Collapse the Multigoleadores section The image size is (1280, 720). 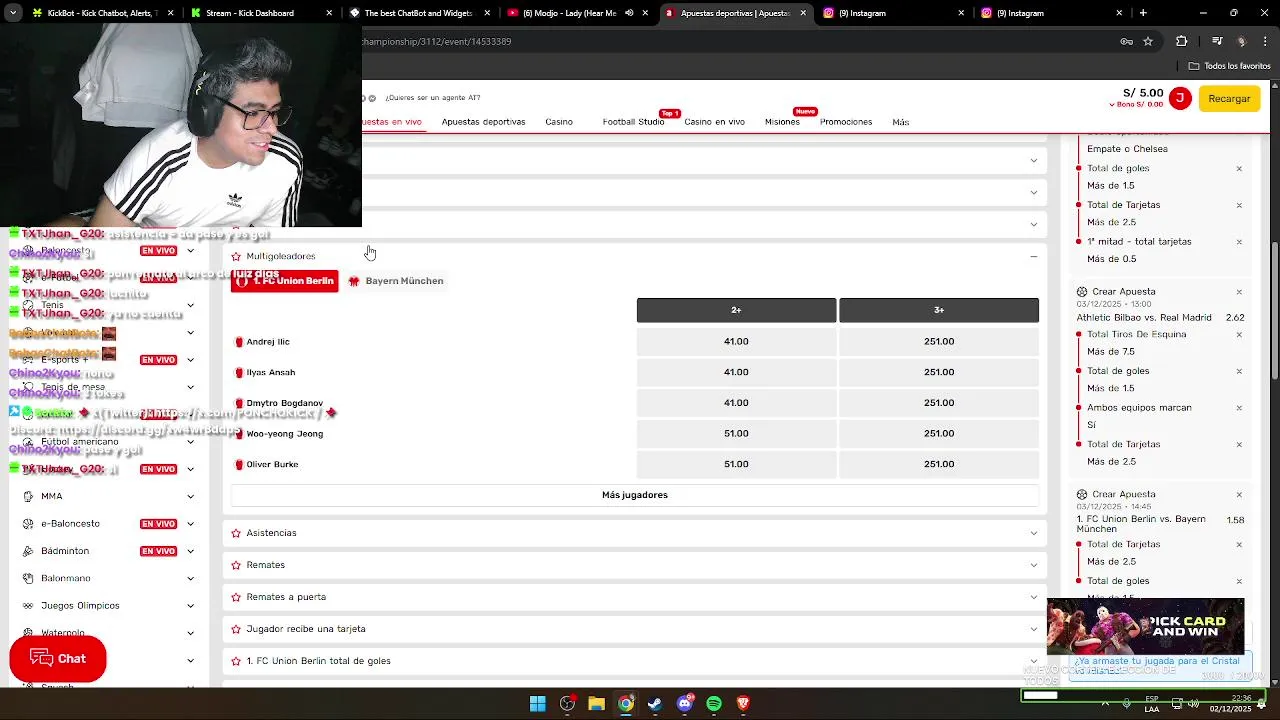(x=1033, y=256)
